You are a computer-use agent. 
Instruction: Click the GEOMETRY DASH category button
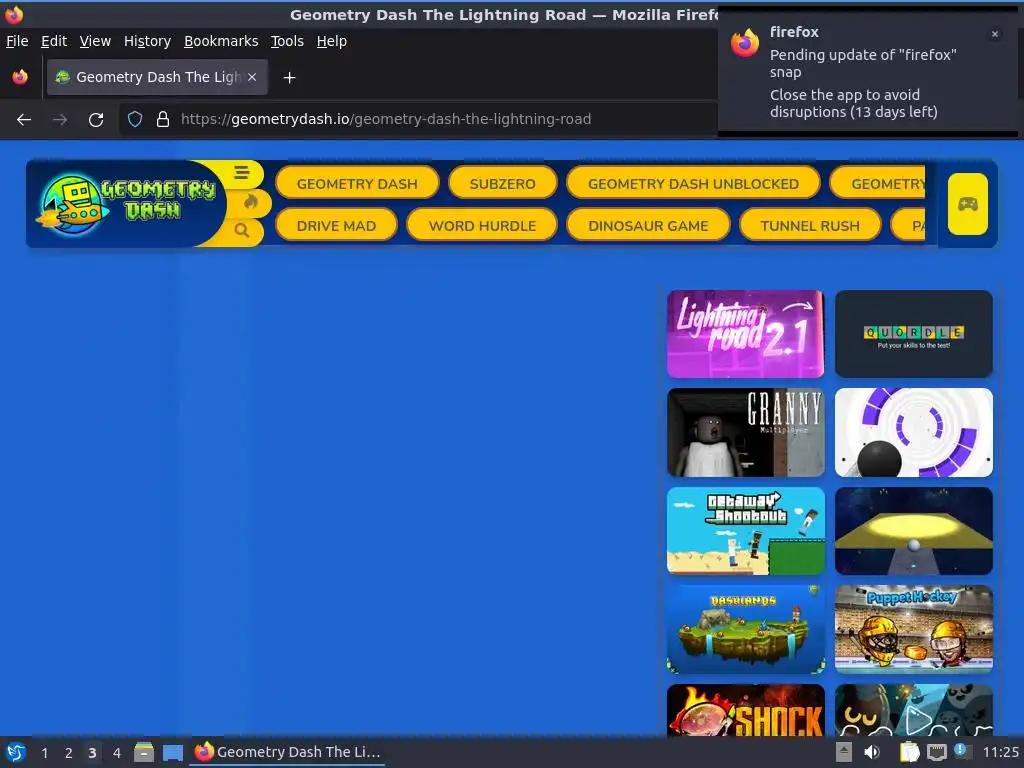[357, 184]
